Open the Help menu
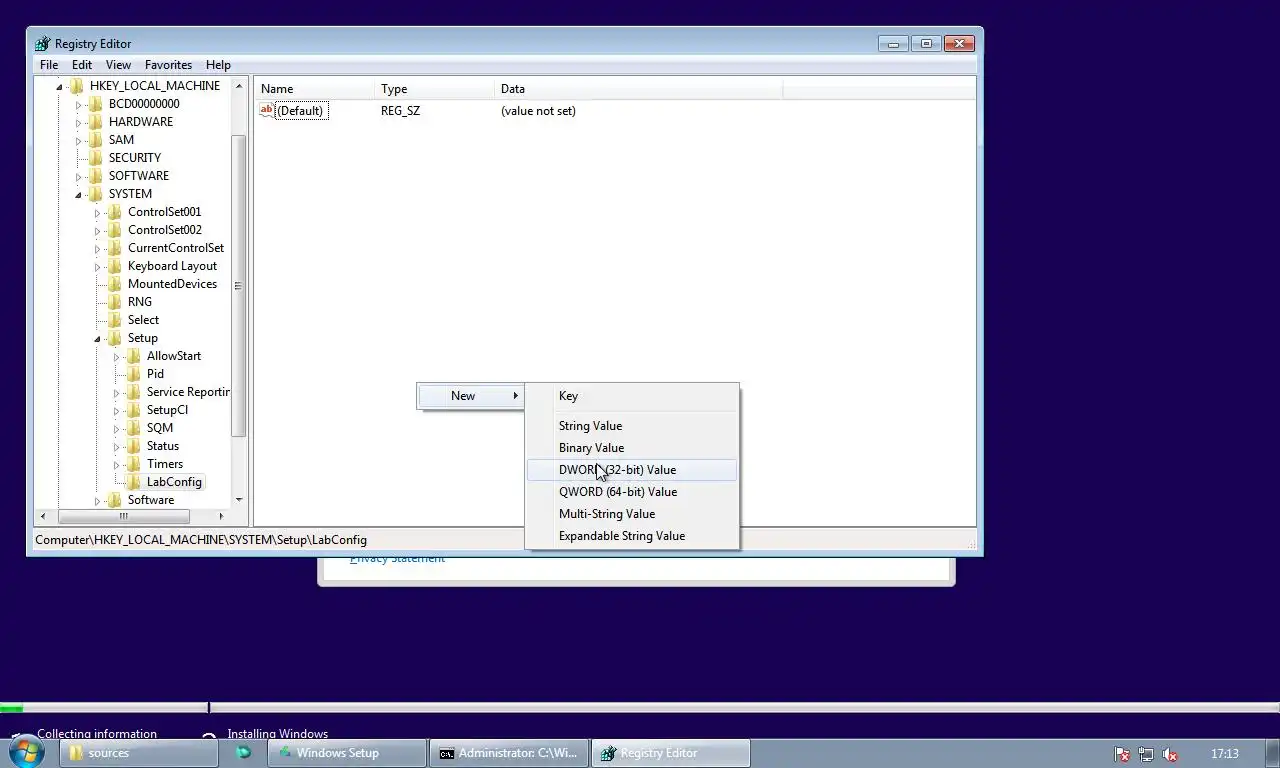This screenshot has width=1280, height=768. (x=218, y=65)
